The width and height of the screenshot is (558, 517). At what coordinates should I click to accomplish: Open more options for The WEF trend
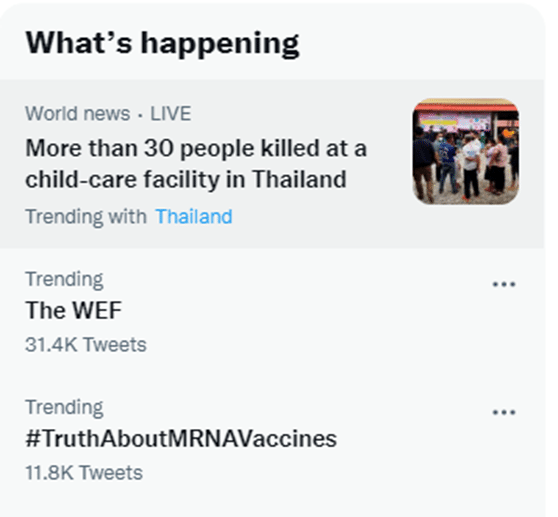[504, 284]
